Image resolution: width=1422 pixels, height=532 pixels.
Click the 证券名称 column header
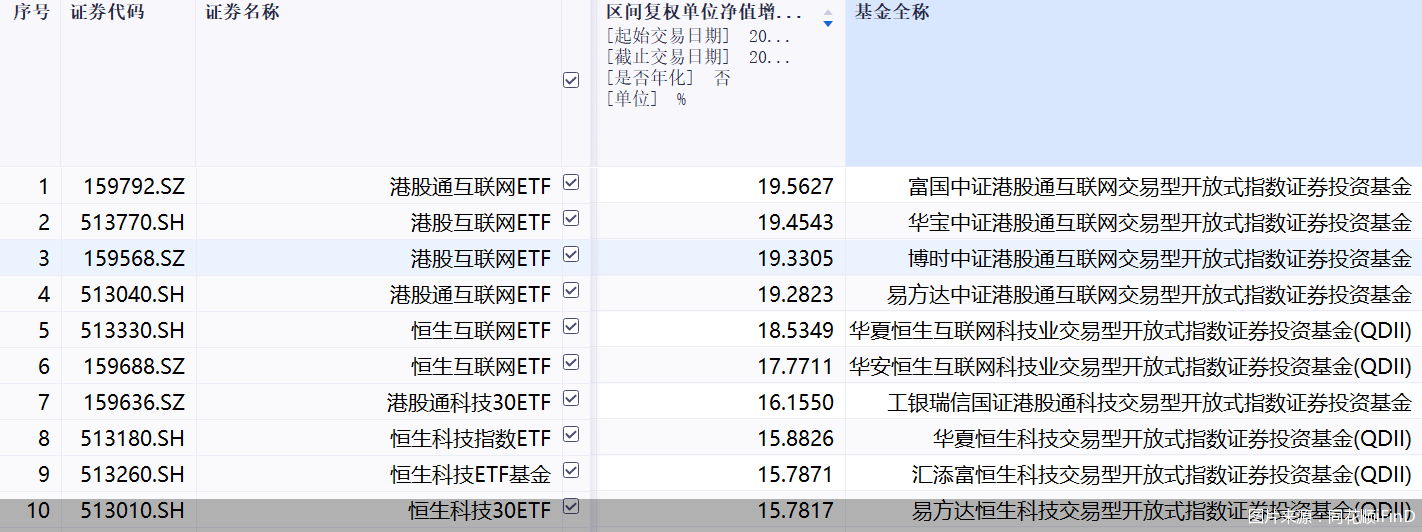pos(242,13)
